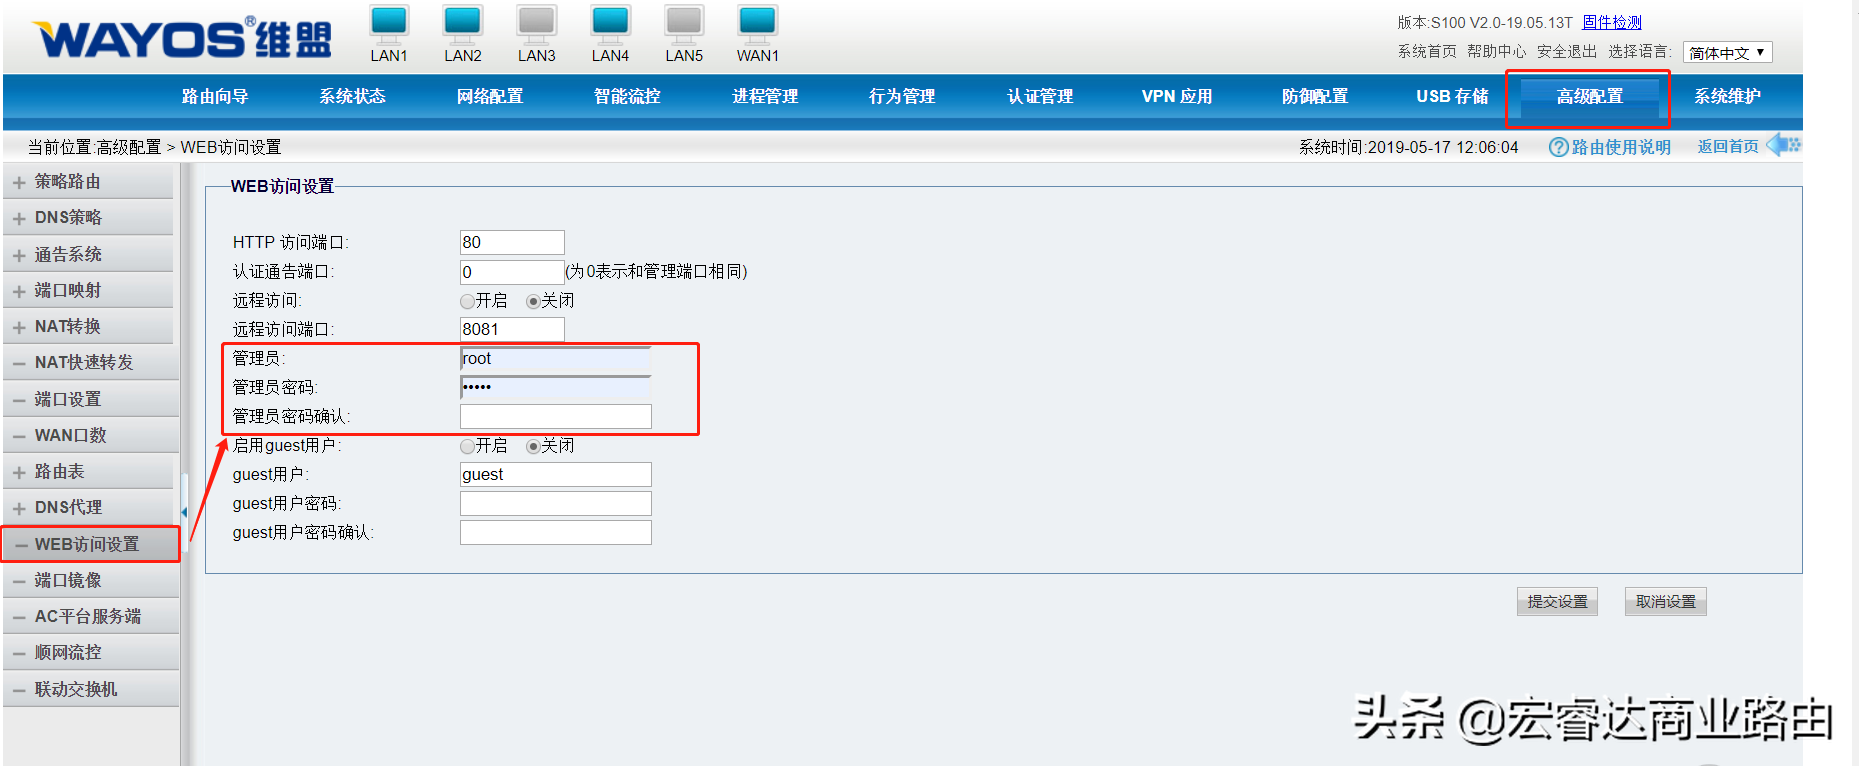This screenshot has width=1859, height=766.
Task: Expand the 路由表 sidebar section
Action: pos(88,471)
